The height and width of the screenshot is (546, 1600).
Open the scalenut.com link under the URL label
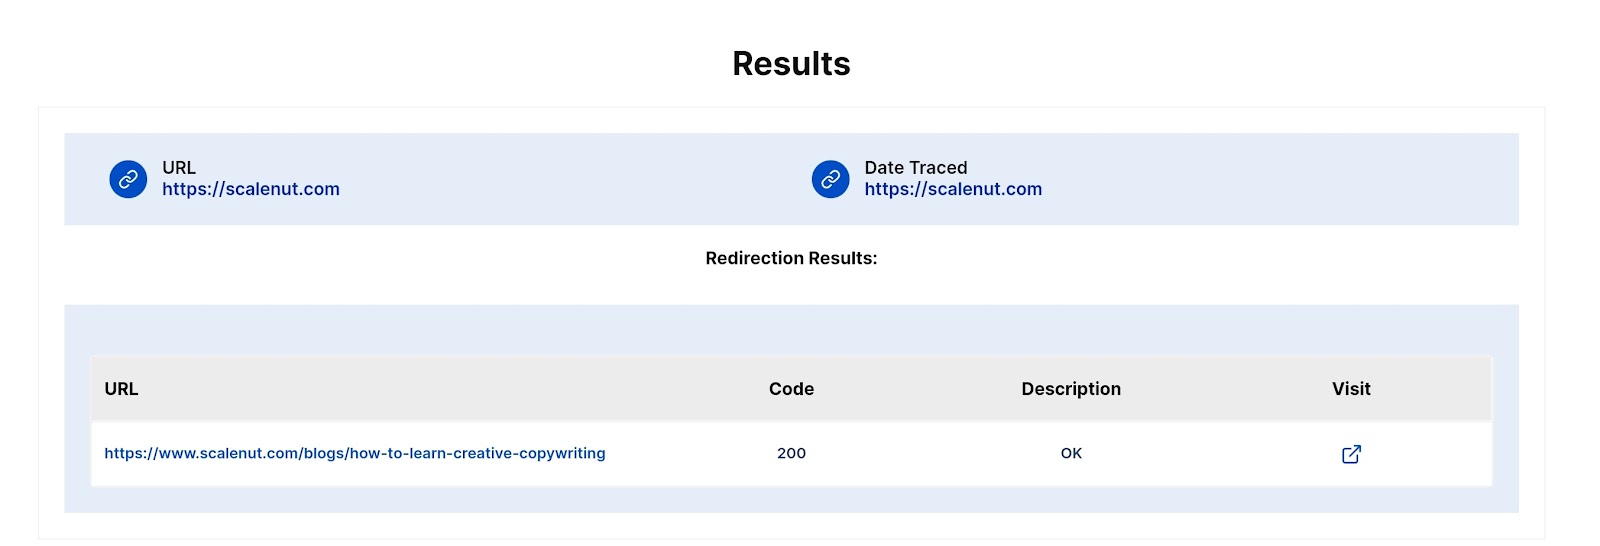(251, 190)
